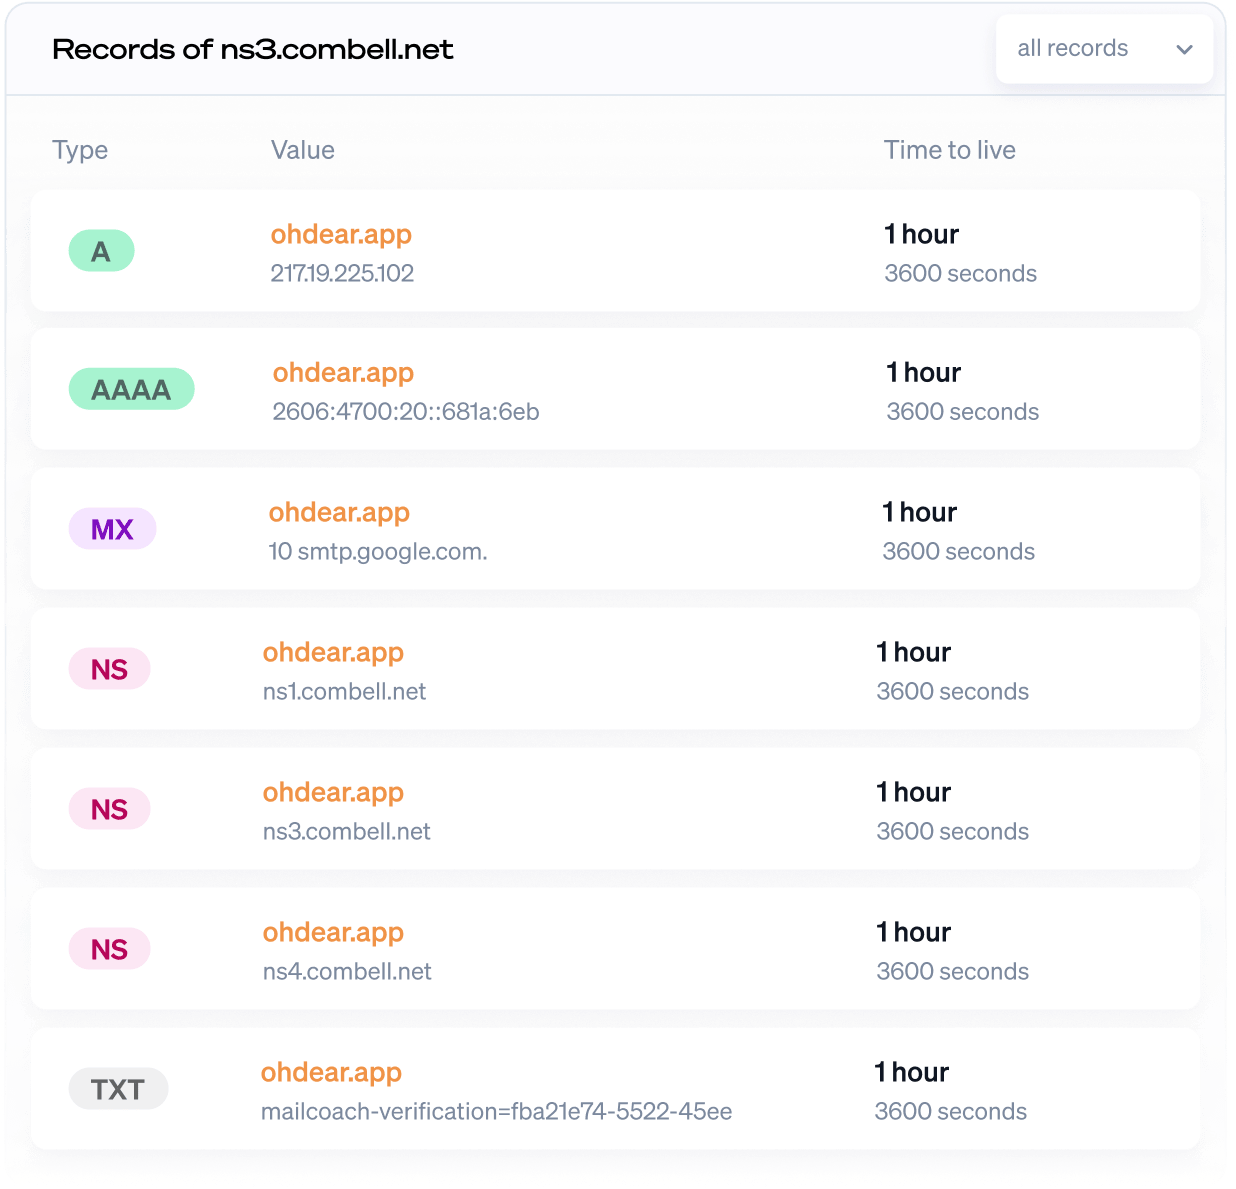Click ohdear.app in the MX record row
This screenshot has height=1189, width=1236.
(339, 512)
